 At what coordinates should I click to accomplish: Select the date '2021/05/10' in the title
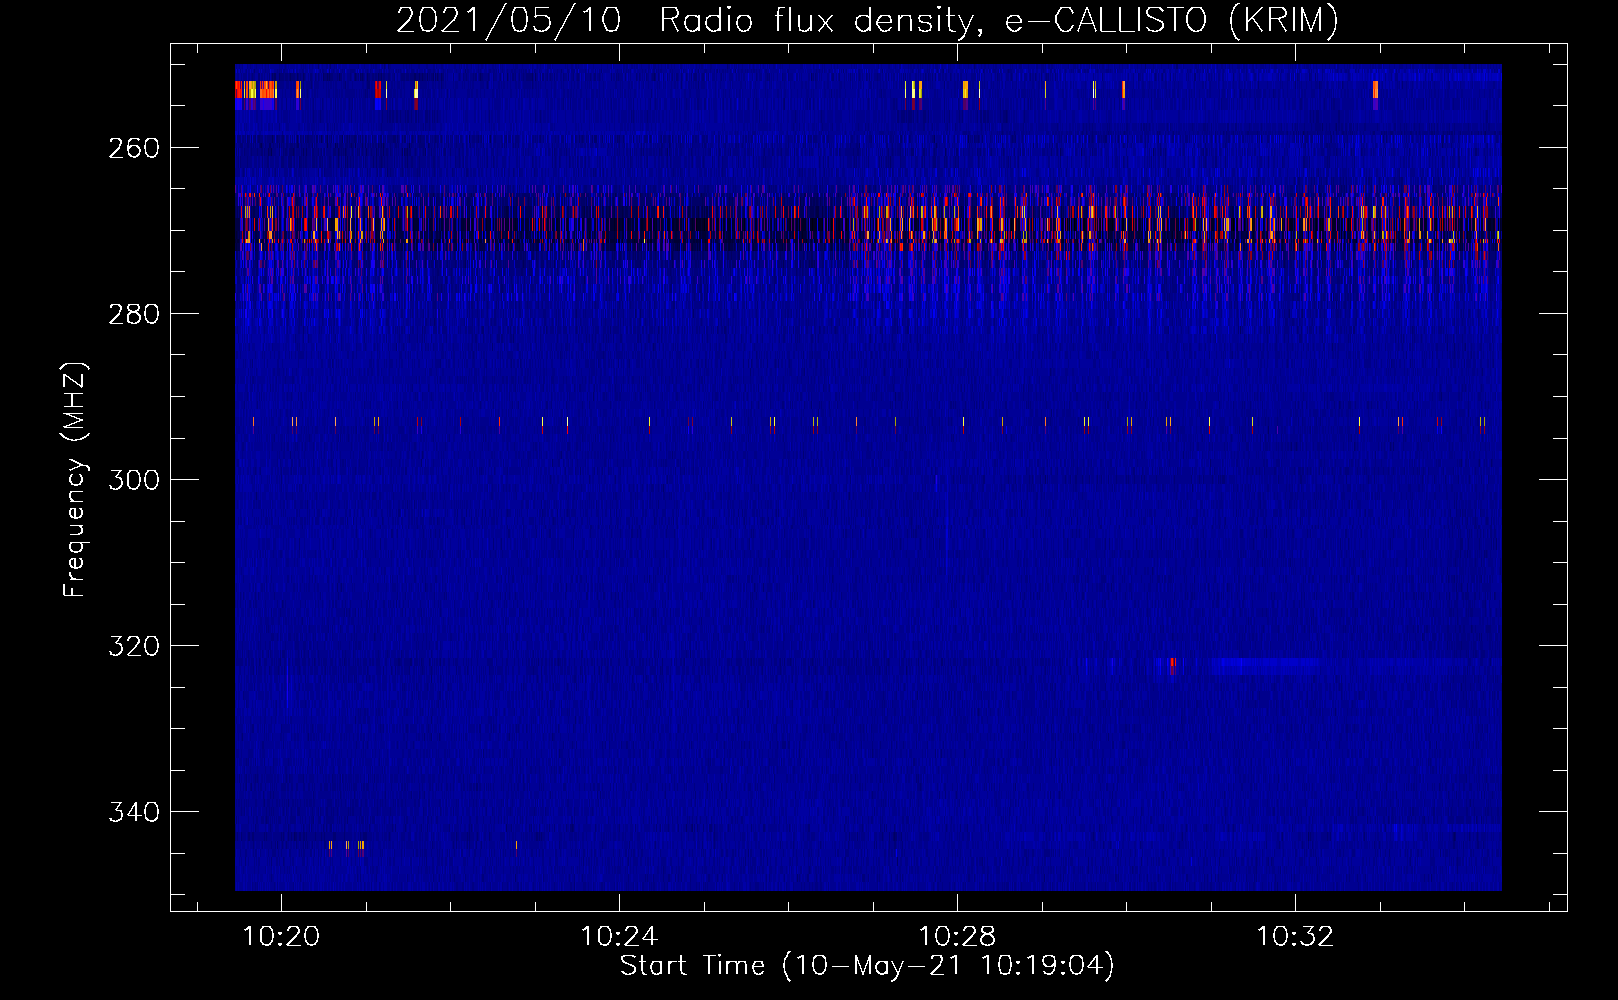pyautogui.click(x=509, y=21)
